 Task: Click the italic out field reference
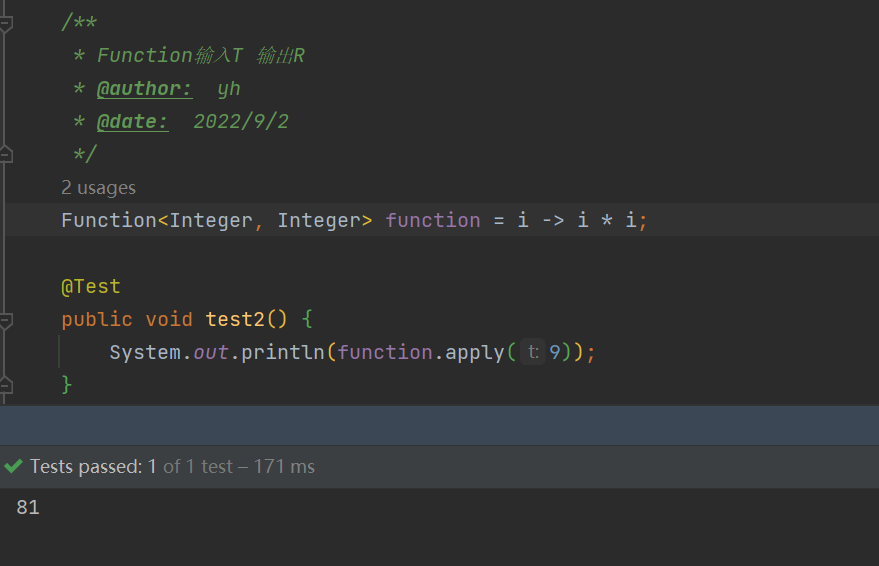click(x=211, y=352)
